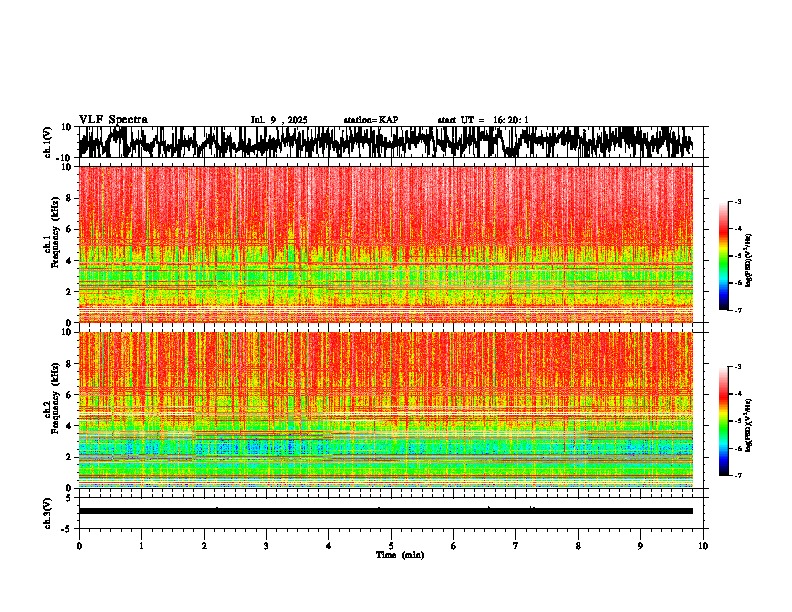Viewport: 792px width, 612px height.
Task: Click the "VLF Spectra" title text
Action: click(x=113, y=120)
